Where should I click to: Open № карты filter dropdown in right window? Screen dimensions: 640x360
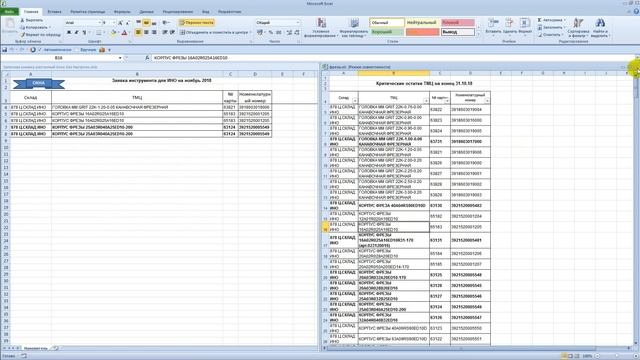(447, 100)
